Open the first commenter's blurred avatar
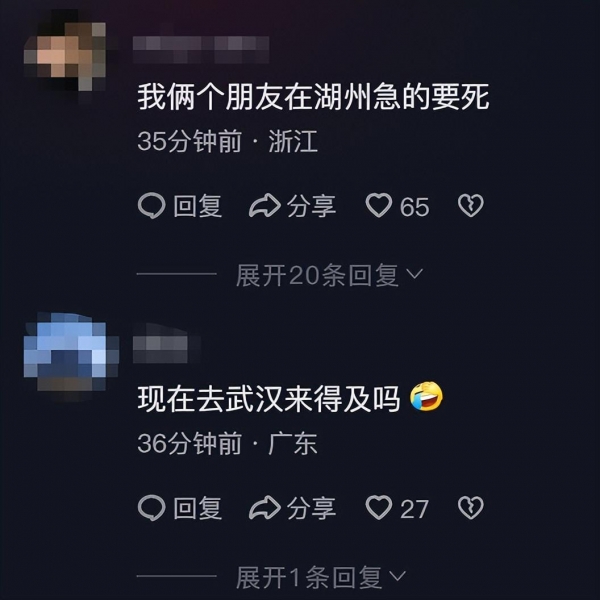600x600 pixels. (65, 54)
